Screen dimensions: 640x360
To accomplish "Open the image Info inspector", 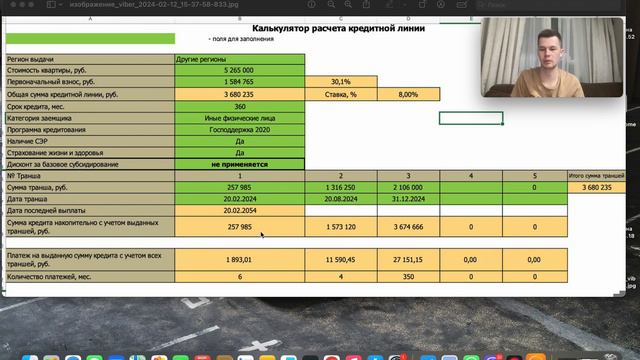I will [x=311, y=4].
